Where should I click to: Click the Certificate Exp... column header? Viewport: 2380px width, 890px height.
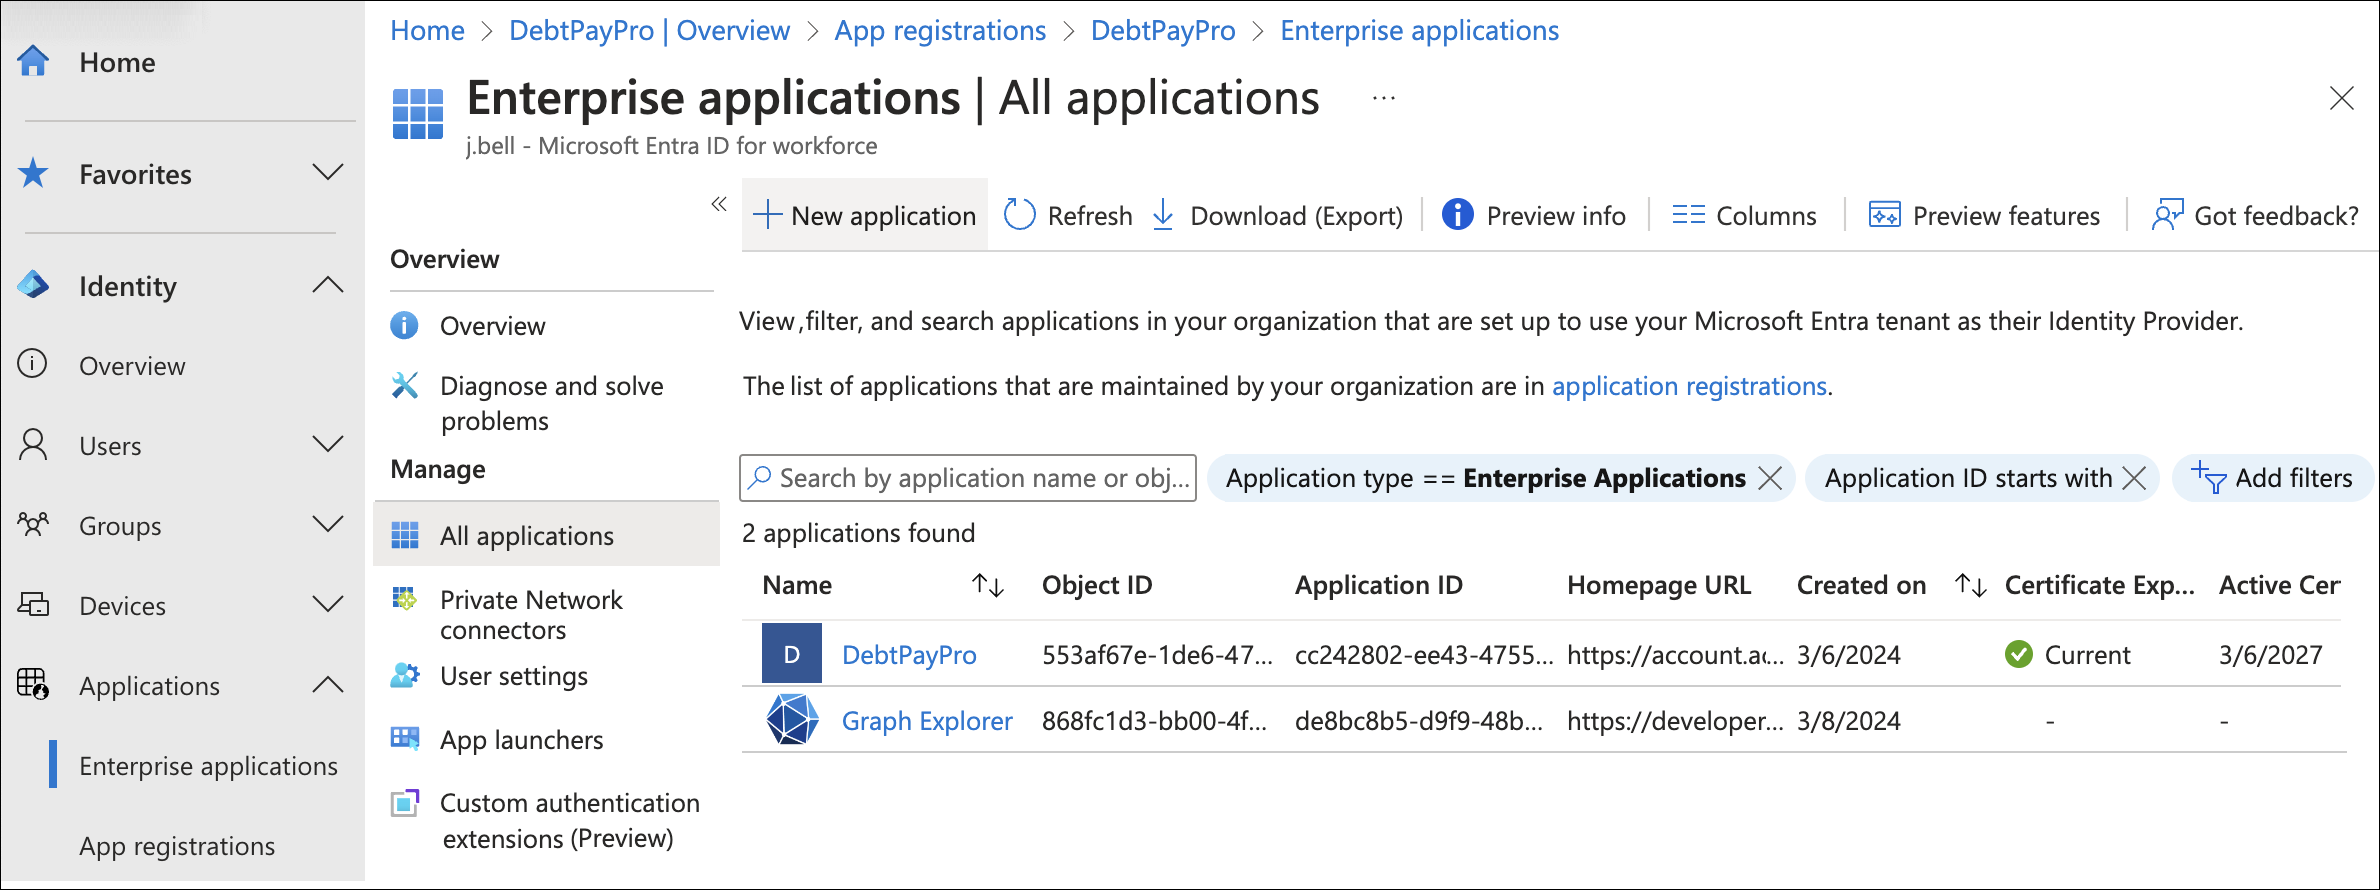2099,585
